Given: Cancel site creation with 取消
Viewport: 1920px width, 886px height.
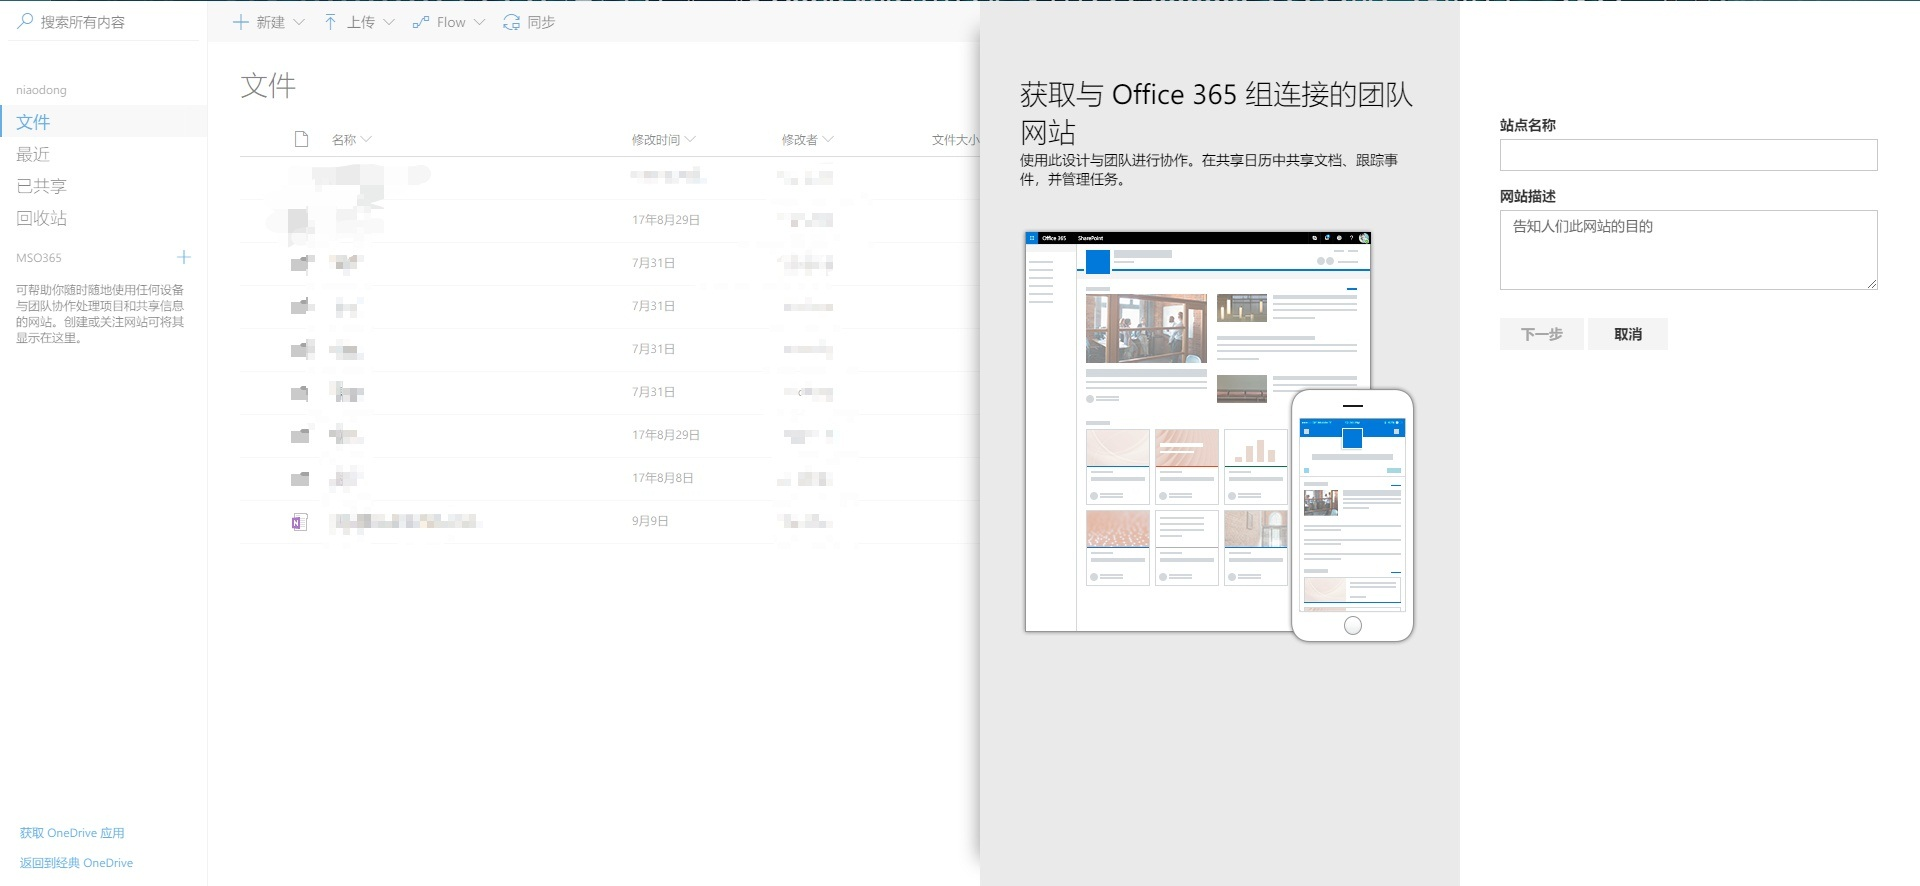Looking at the screenshot, I should pyautogui.click(x=1627, y=334).
